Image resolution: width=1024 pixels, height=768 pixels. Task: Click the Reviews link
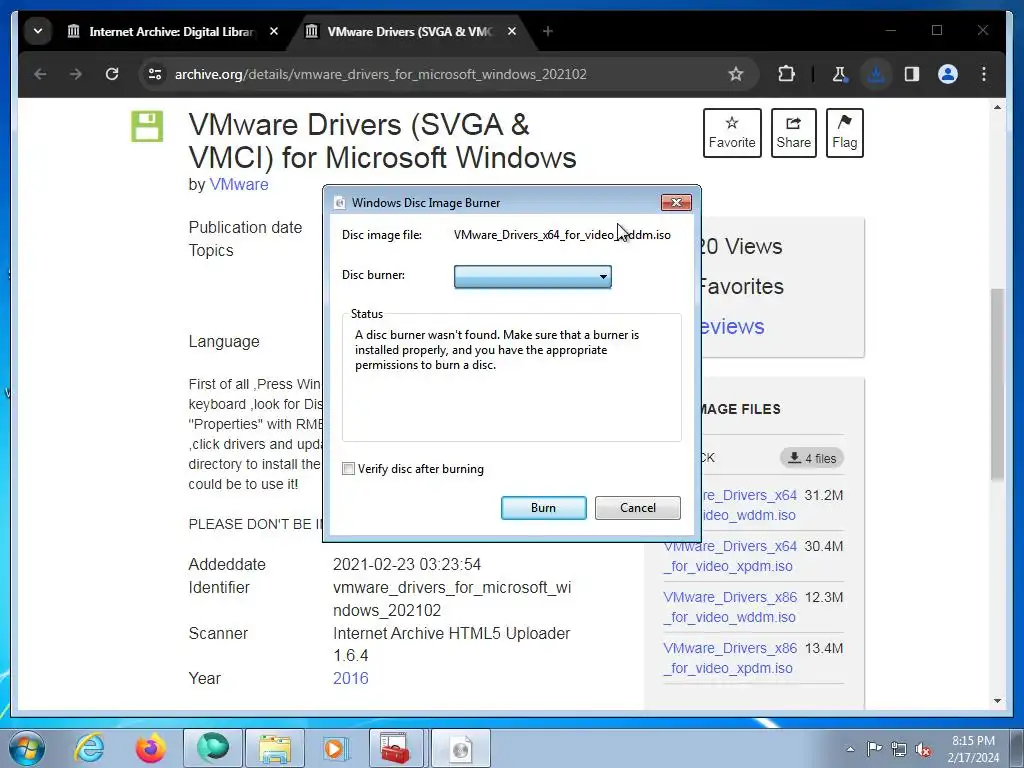click(x=731, y=327)
